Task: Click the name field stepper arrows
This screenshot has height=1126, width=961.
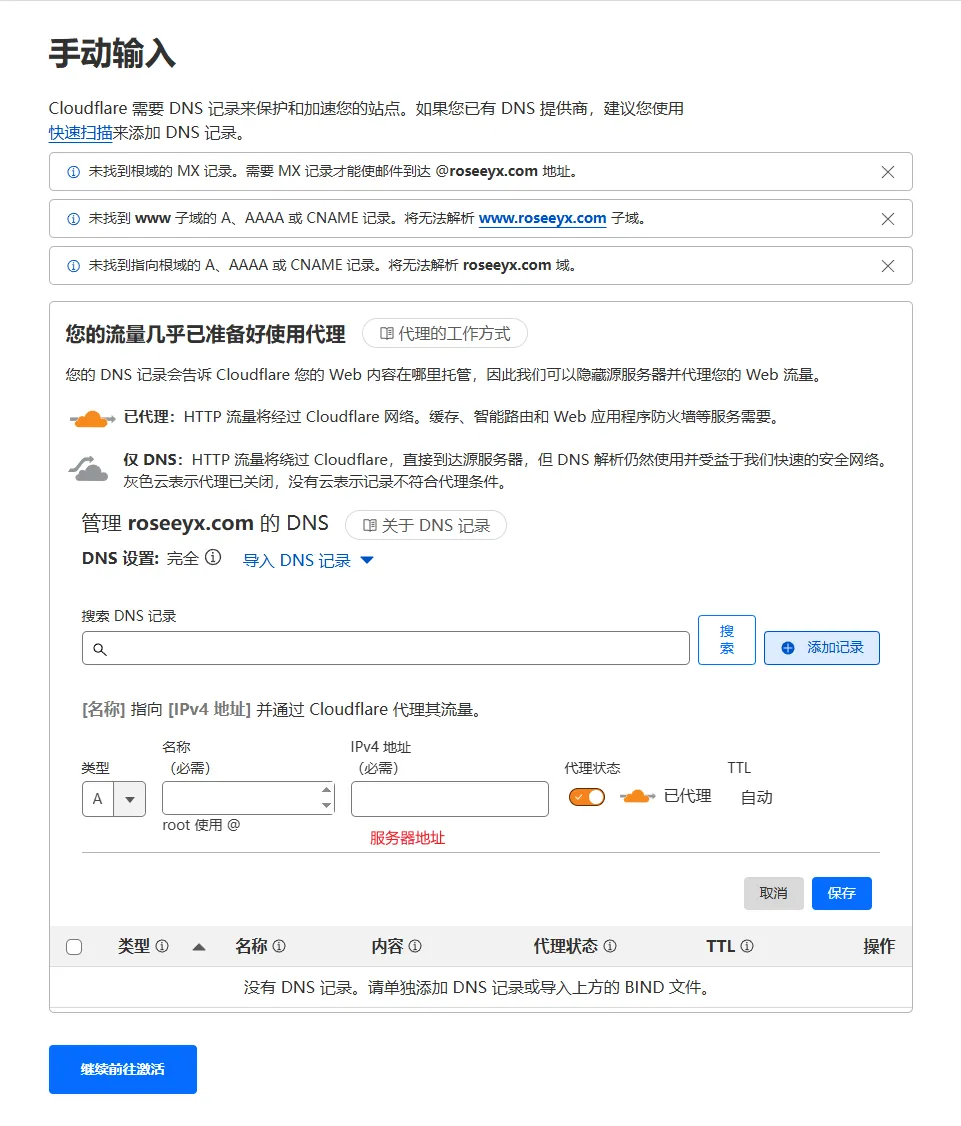Action: click(x=327, y=798)
